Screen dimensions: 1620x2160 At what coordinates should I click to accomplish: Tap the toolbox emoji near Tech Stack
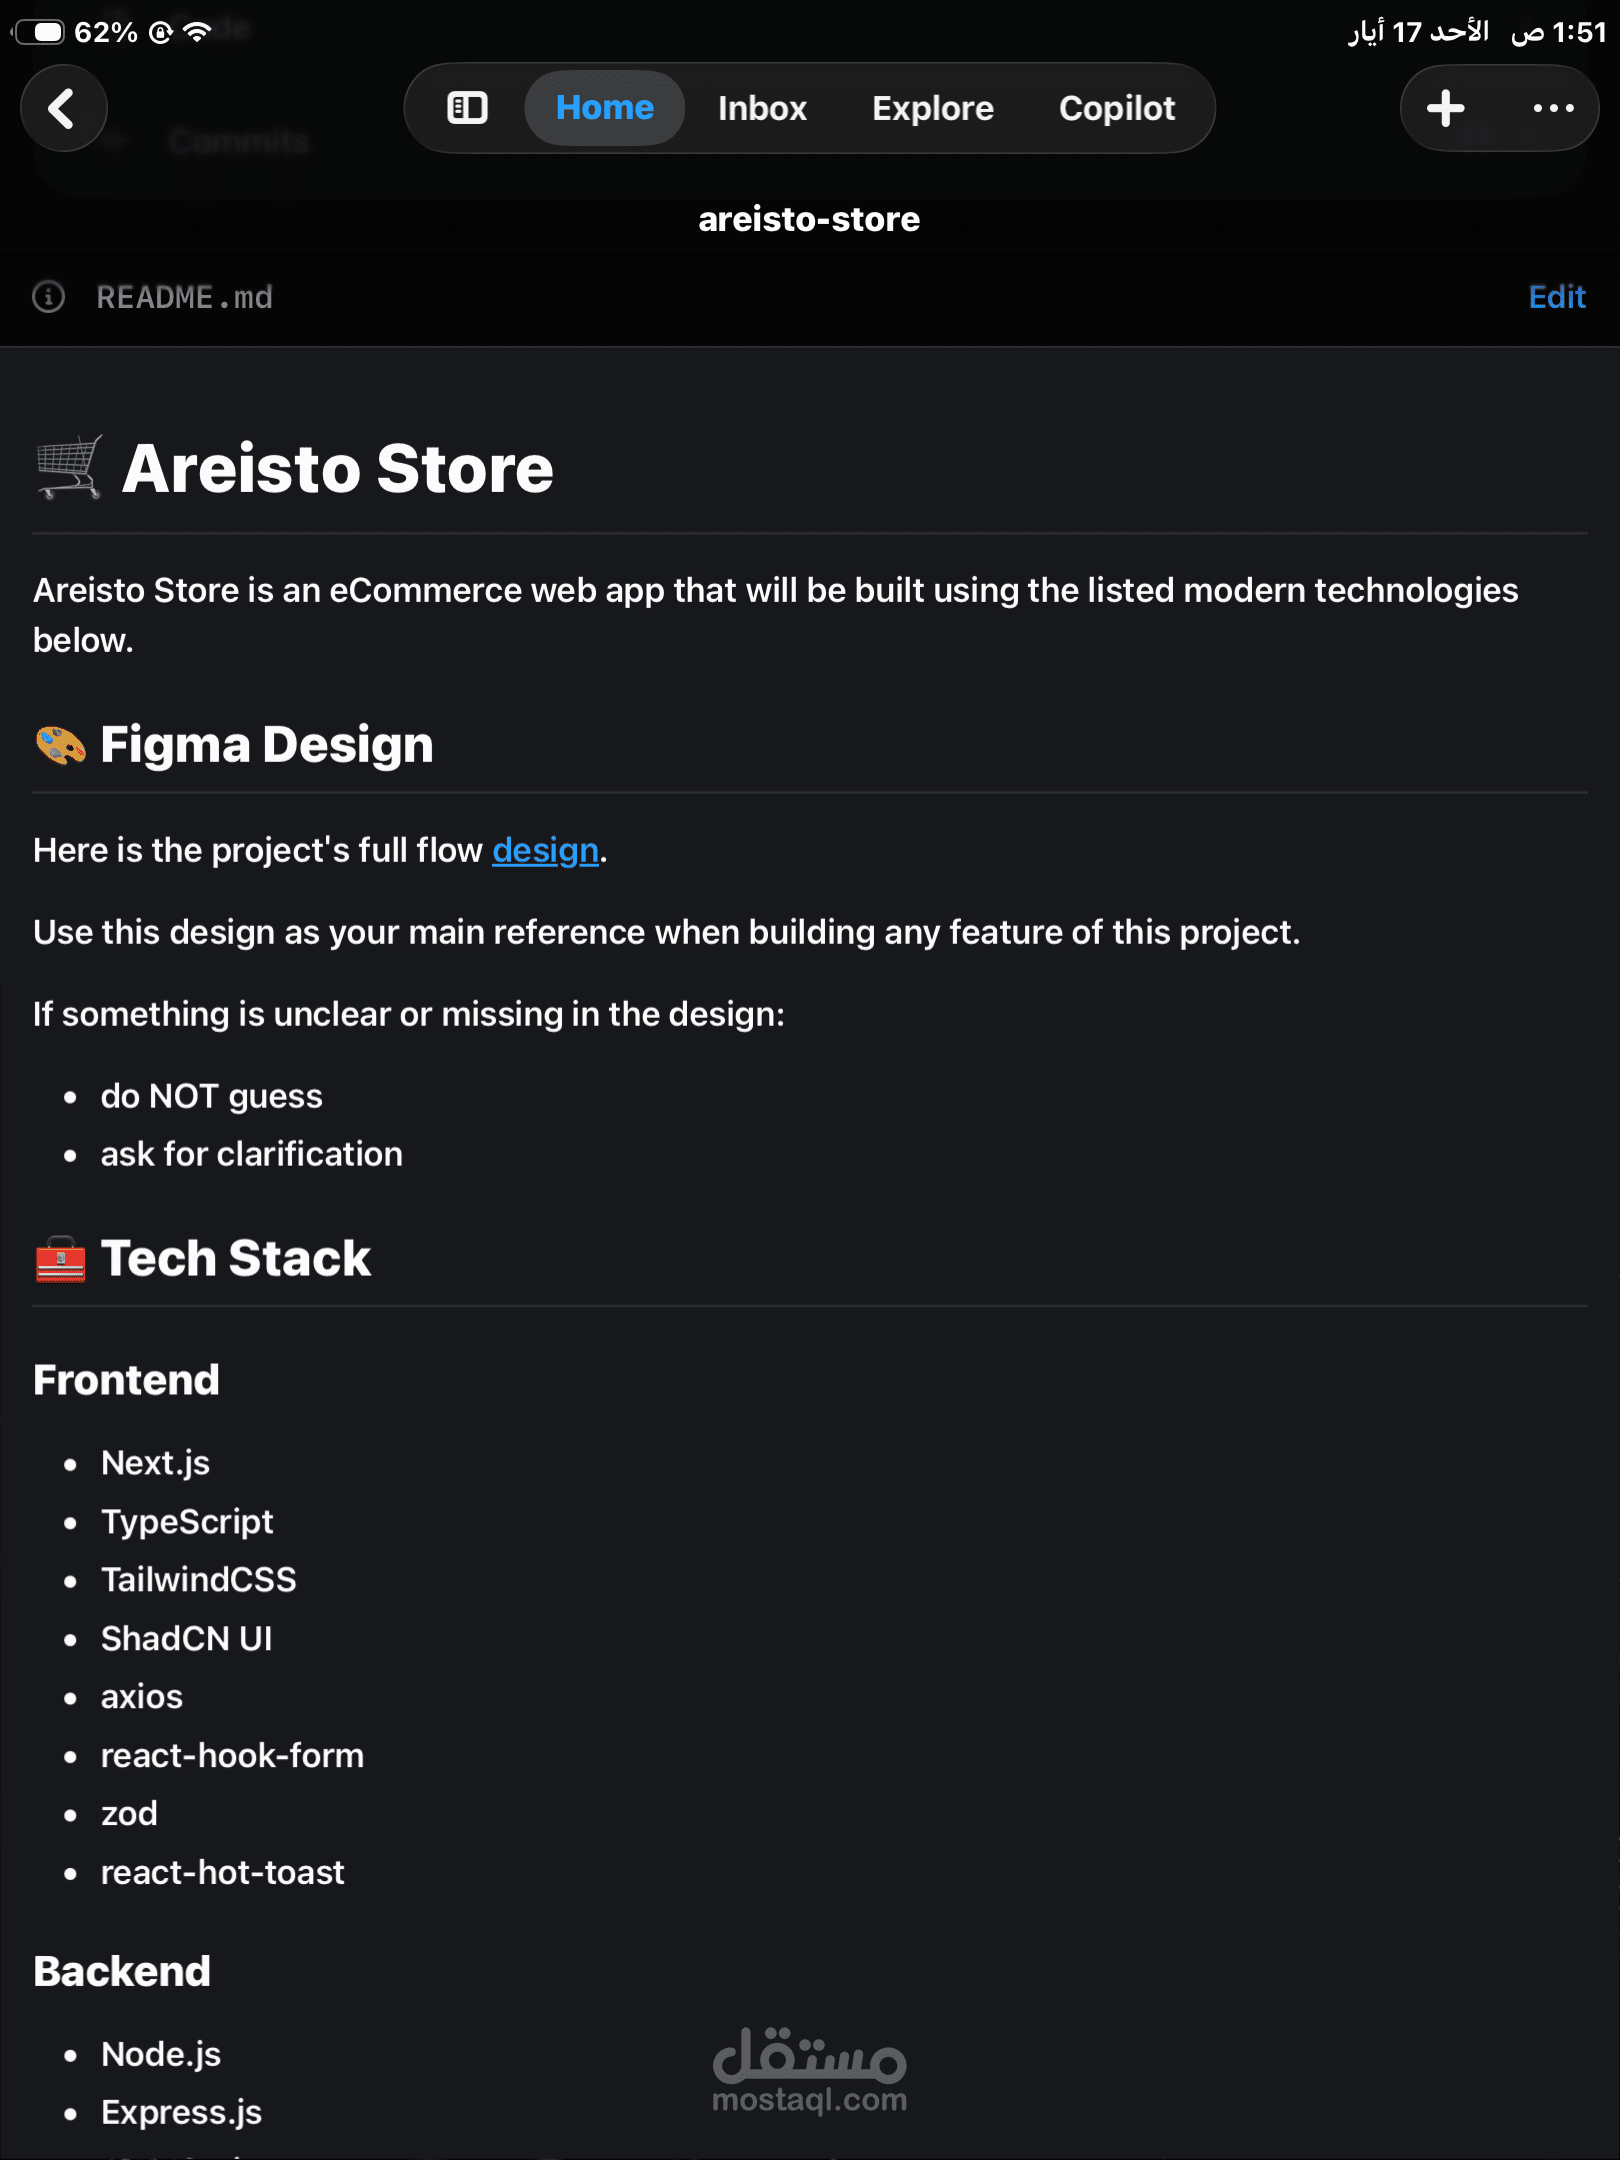[60, 1258]
